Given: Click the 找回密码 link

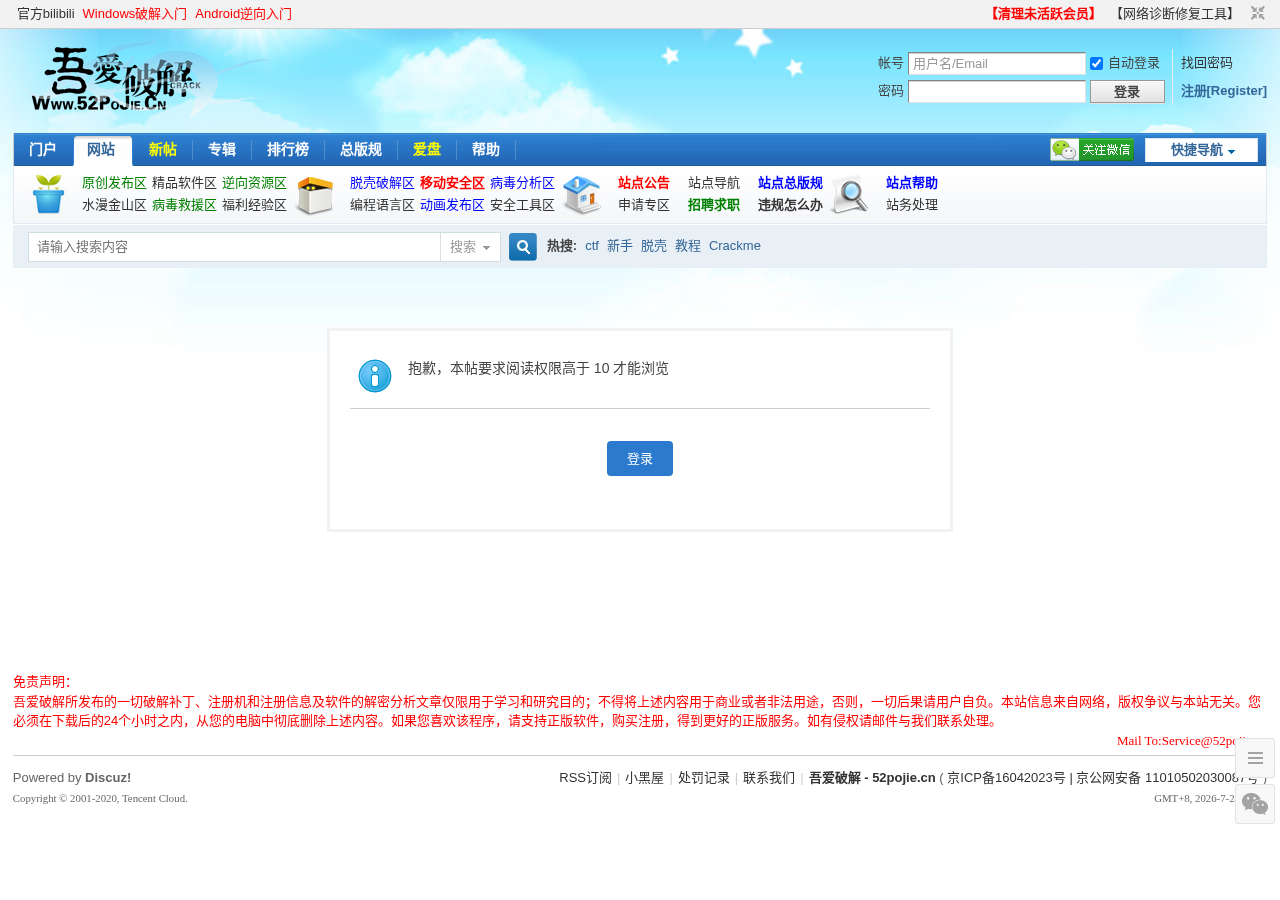Looking at the screenshot, I should 1207,63.
